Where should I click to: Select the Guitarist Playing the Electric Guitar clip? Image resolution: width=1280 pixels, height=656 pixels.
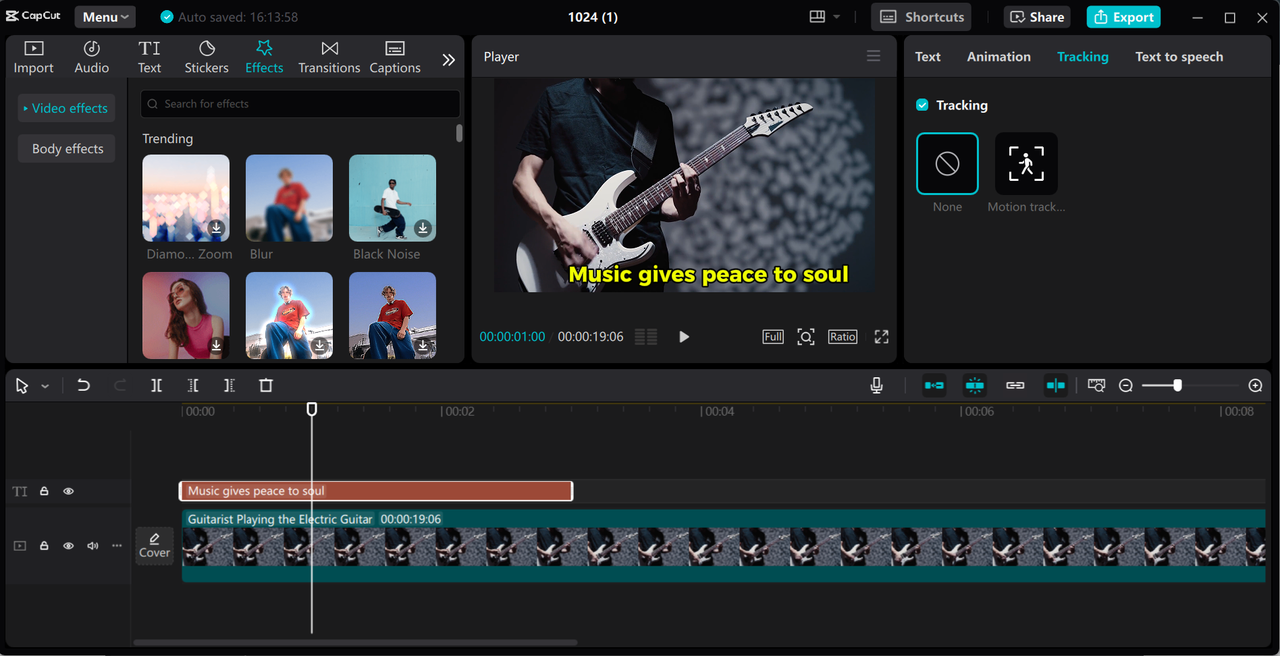[723, 546]
